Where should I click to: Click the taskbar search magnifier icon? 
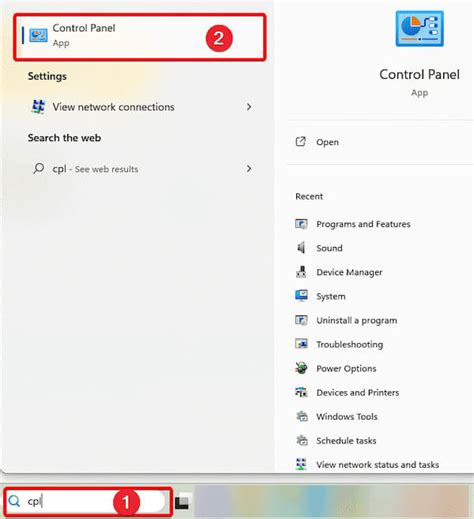pyautogui.click(x=14, y=501)
